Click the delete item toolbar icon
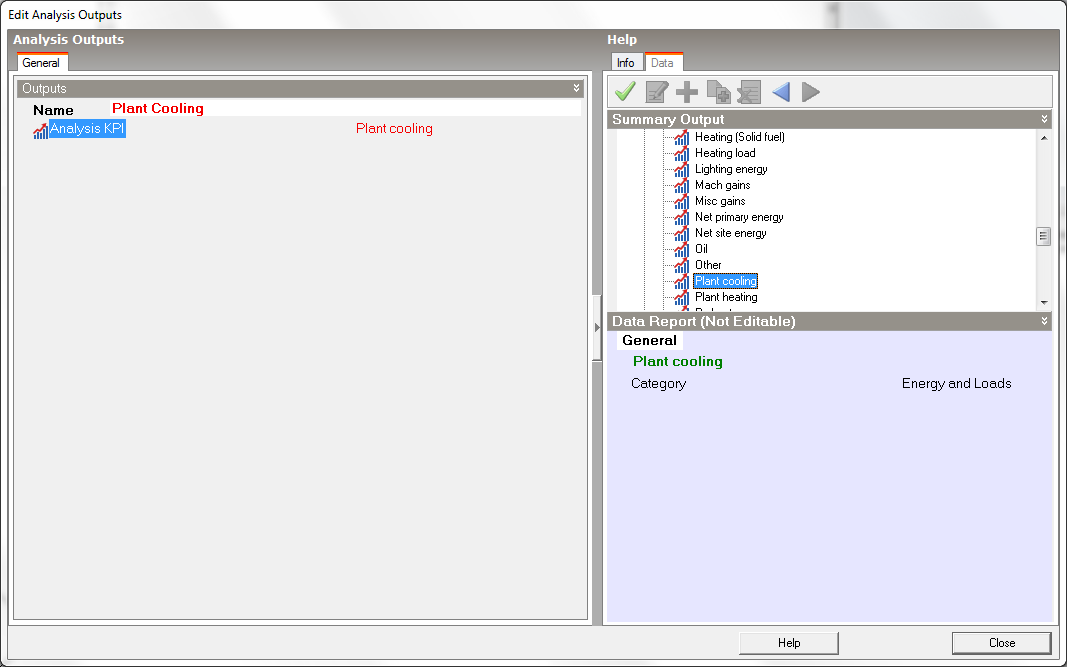The height and width of the screenshot is (667, 1067). coord(749,92)
